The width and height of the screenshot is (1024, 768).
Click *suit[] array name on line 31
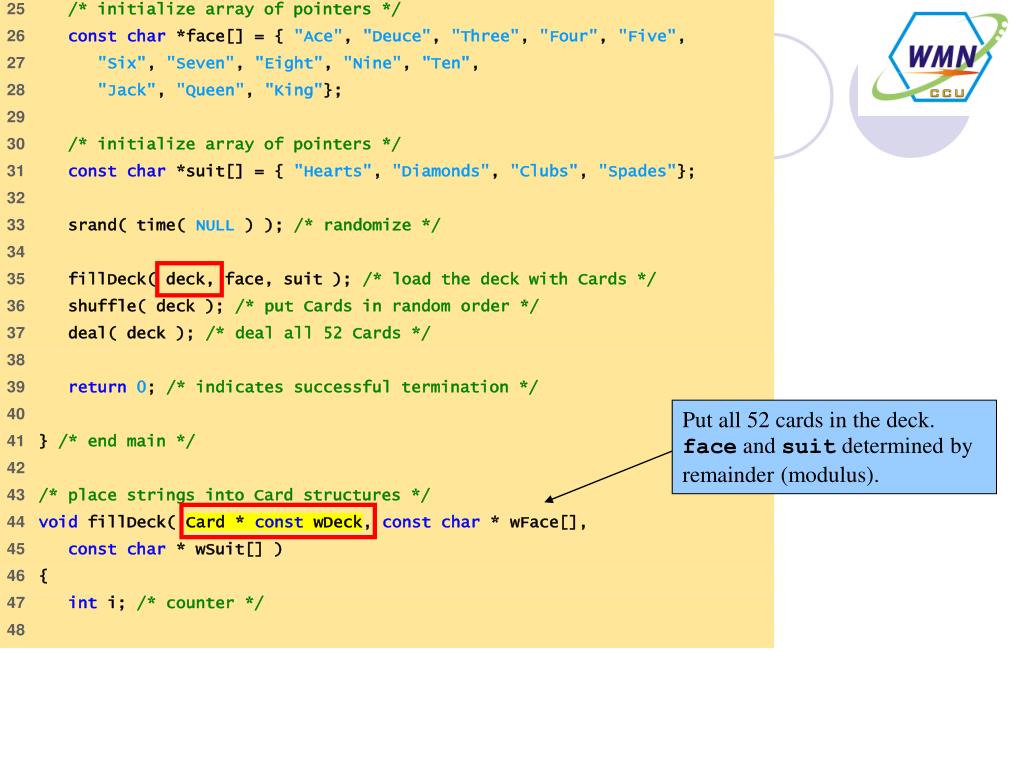tap(210, 171)
